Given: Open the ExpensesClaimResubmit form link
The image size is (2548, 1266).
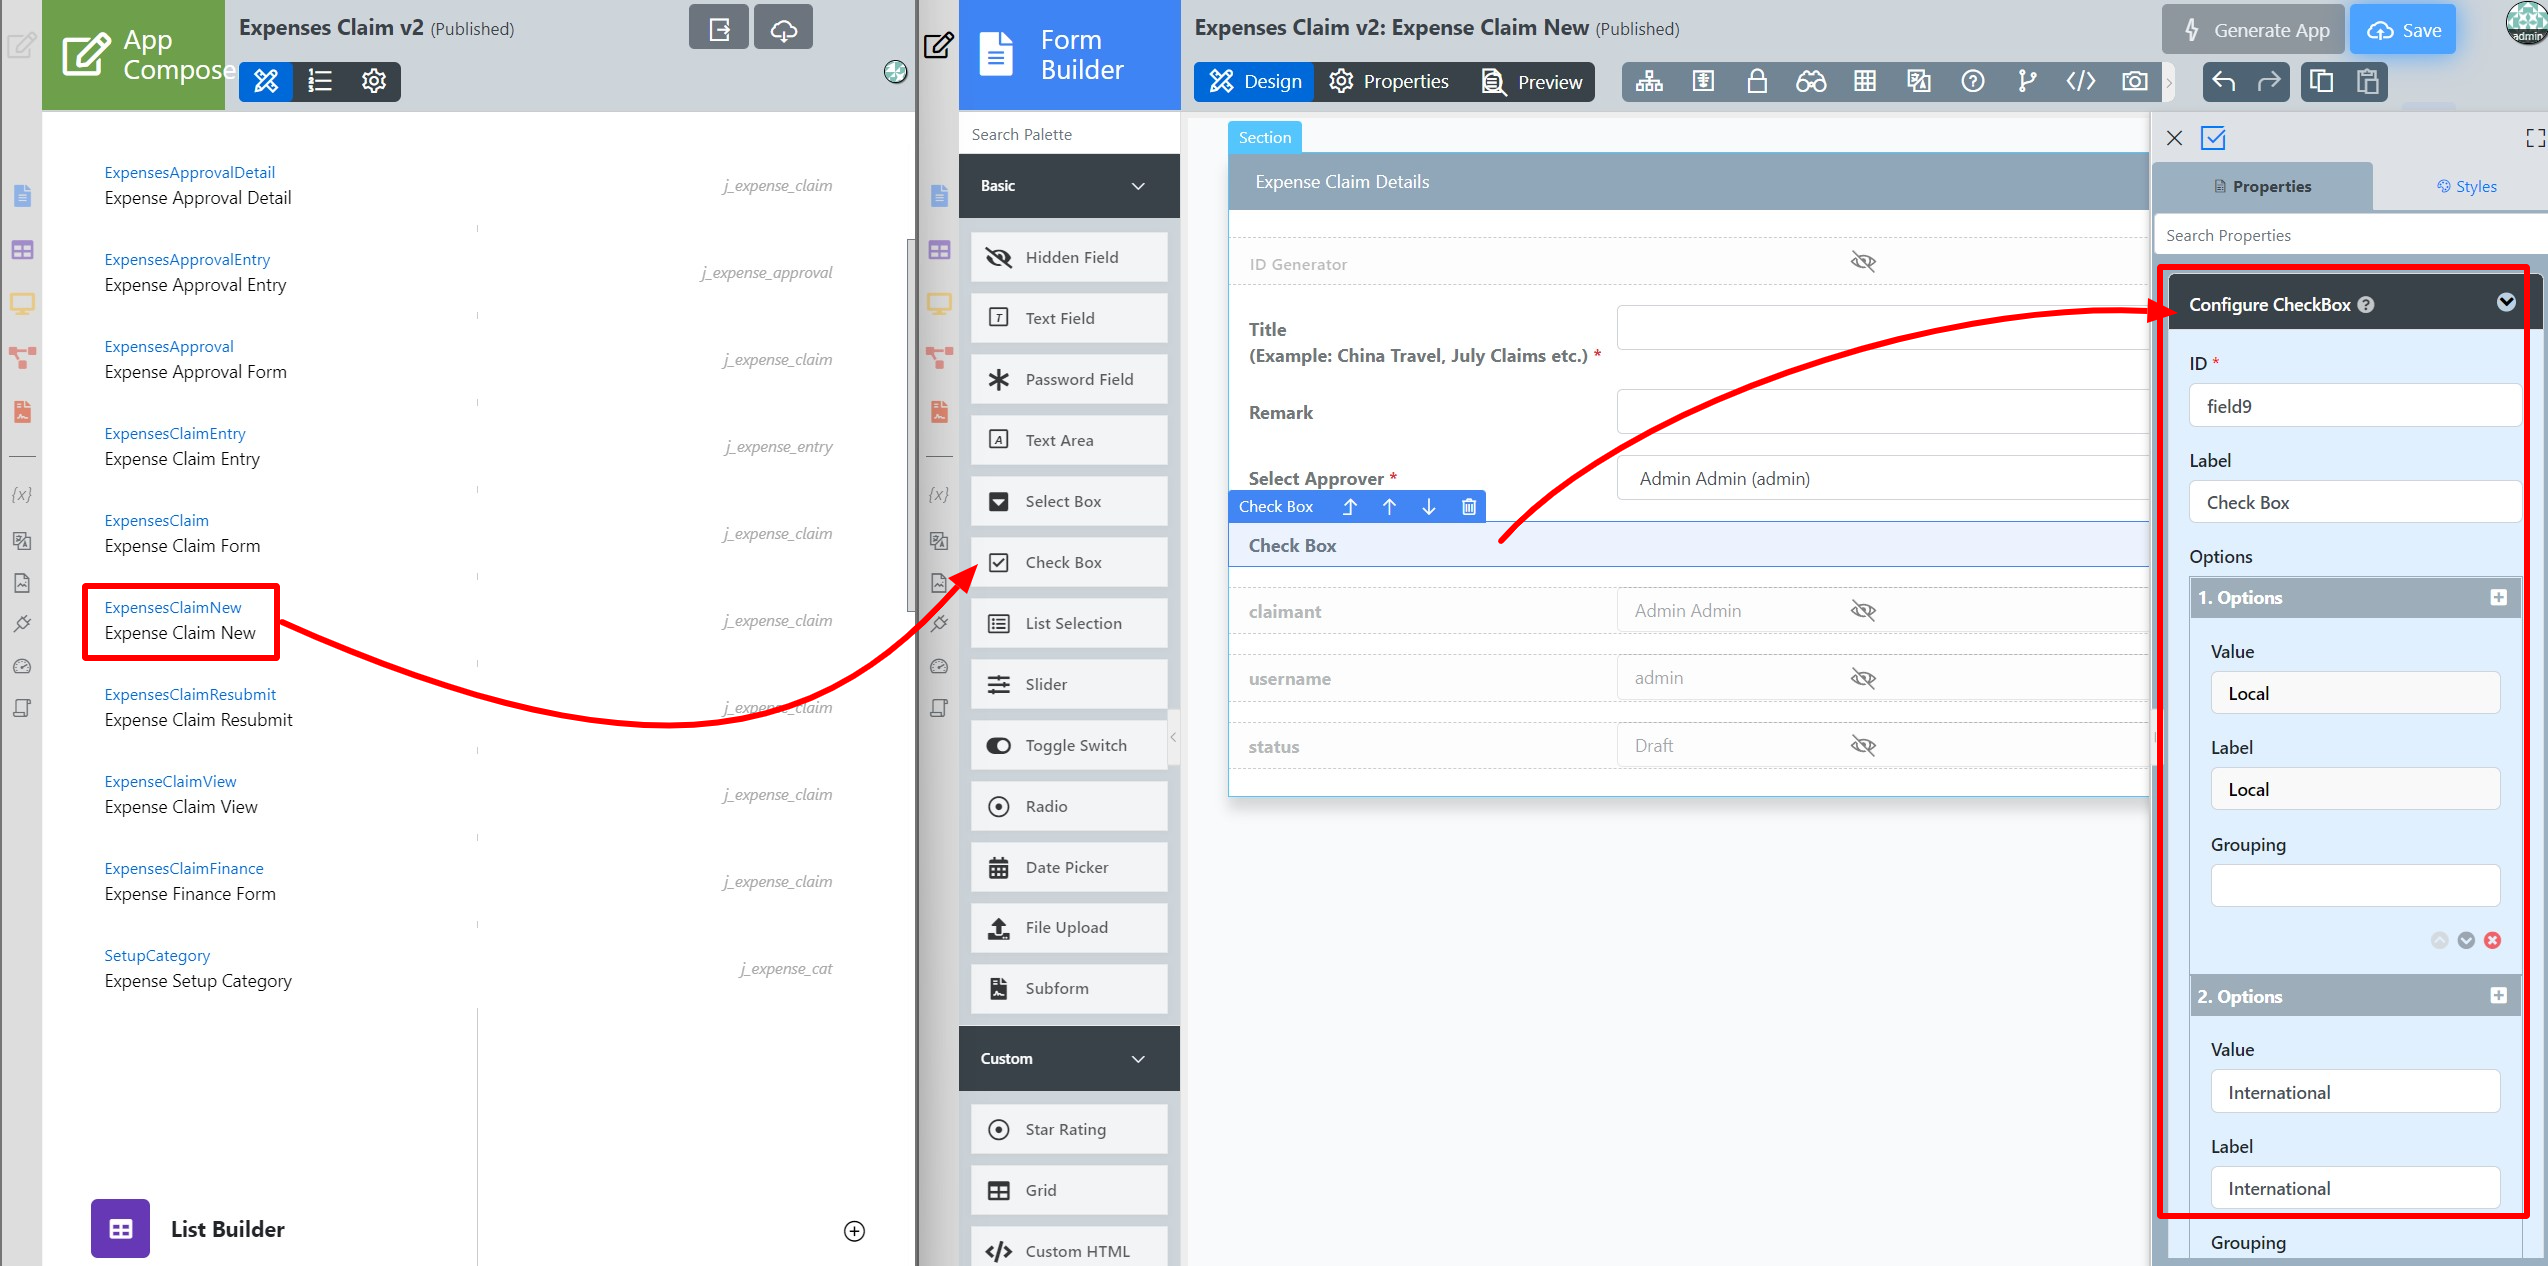Looking at the screenshot, I should point(190,694).
